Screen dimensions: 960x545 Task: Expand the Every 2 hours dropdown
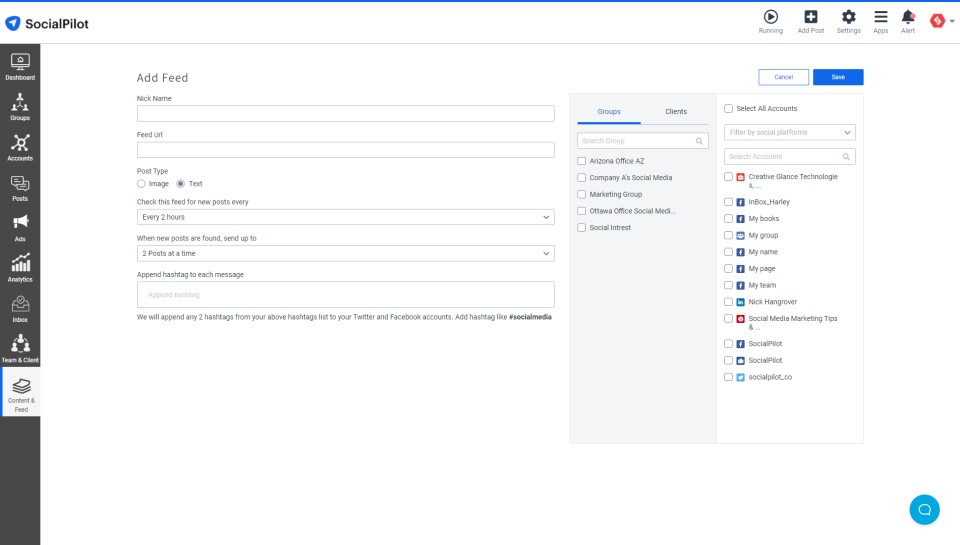[345, 217]
